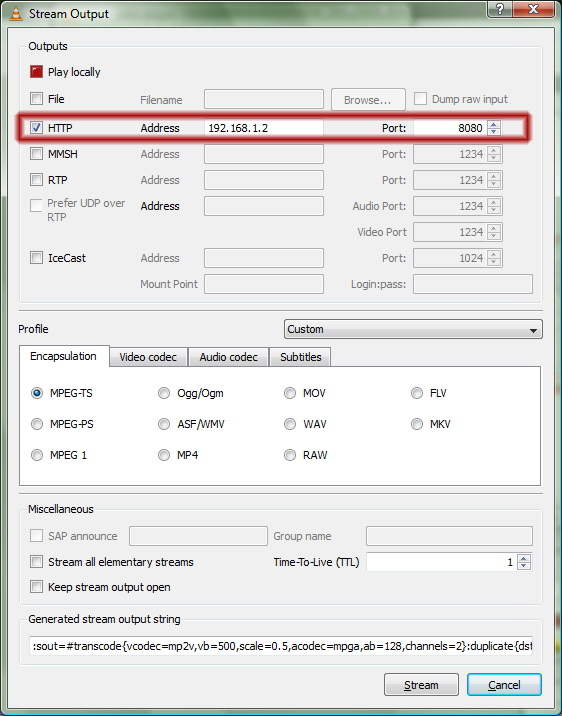This screenshot has height=716, width=562.
Task: Toggle the Play locally checkbox
Action: pos(37,72)
